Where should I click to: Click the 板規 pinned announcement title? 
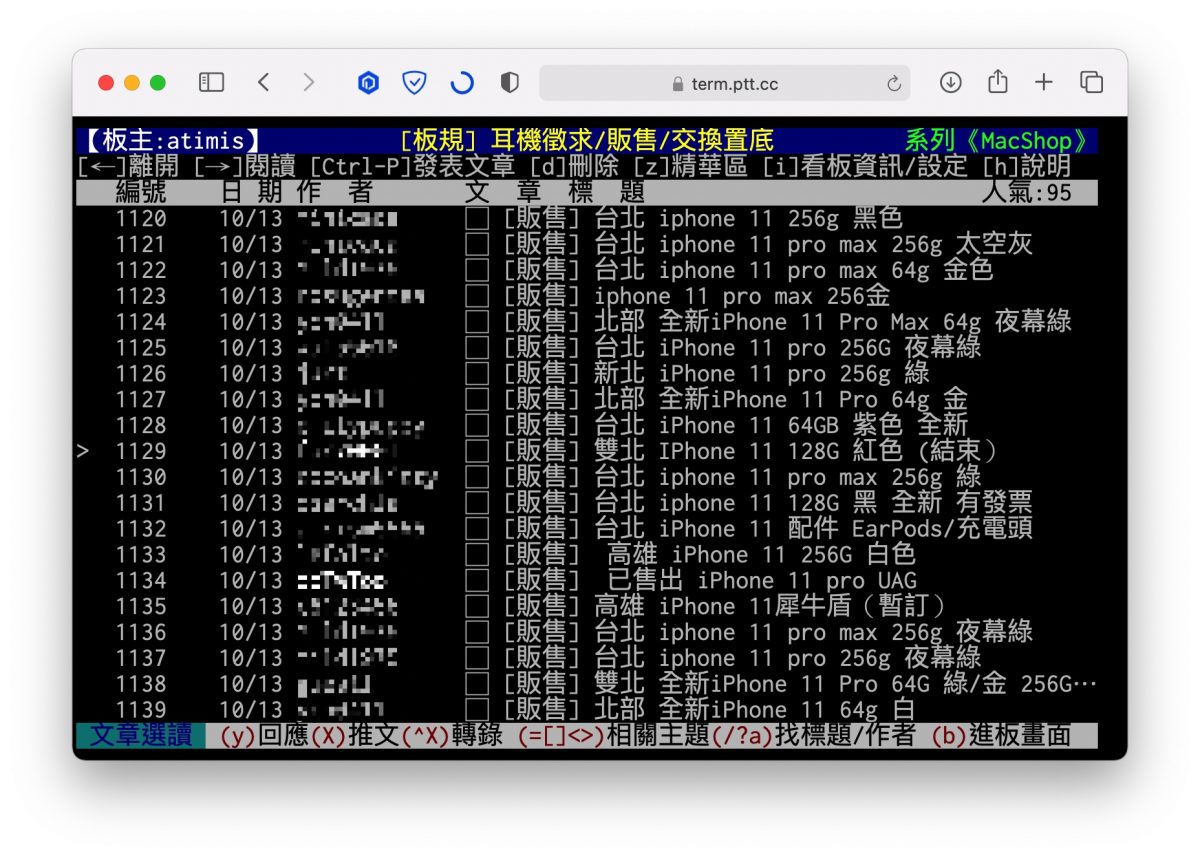[x=586, y=141]
